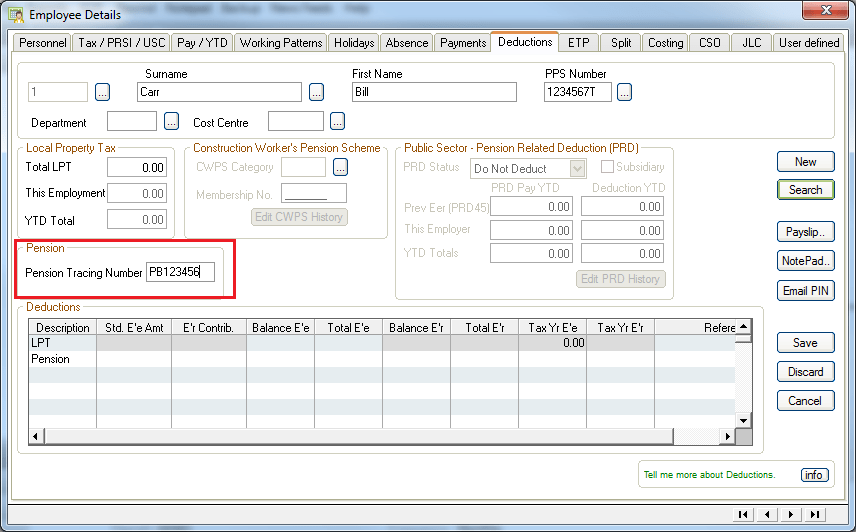
Task: Click the info button about Deductions
Action: (x=814, y=475)
